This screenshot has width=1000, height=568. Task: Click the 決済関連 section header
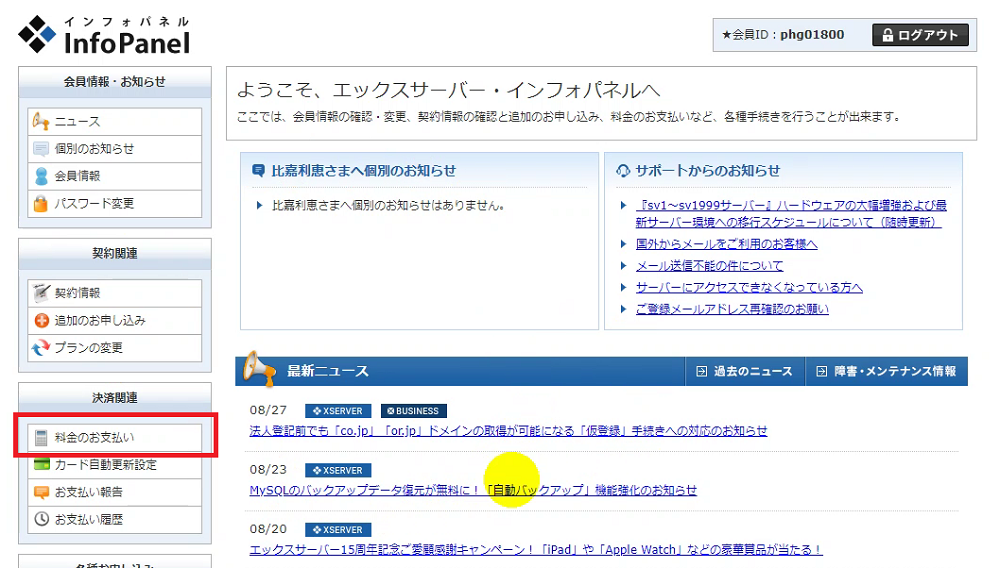(115, 398)
